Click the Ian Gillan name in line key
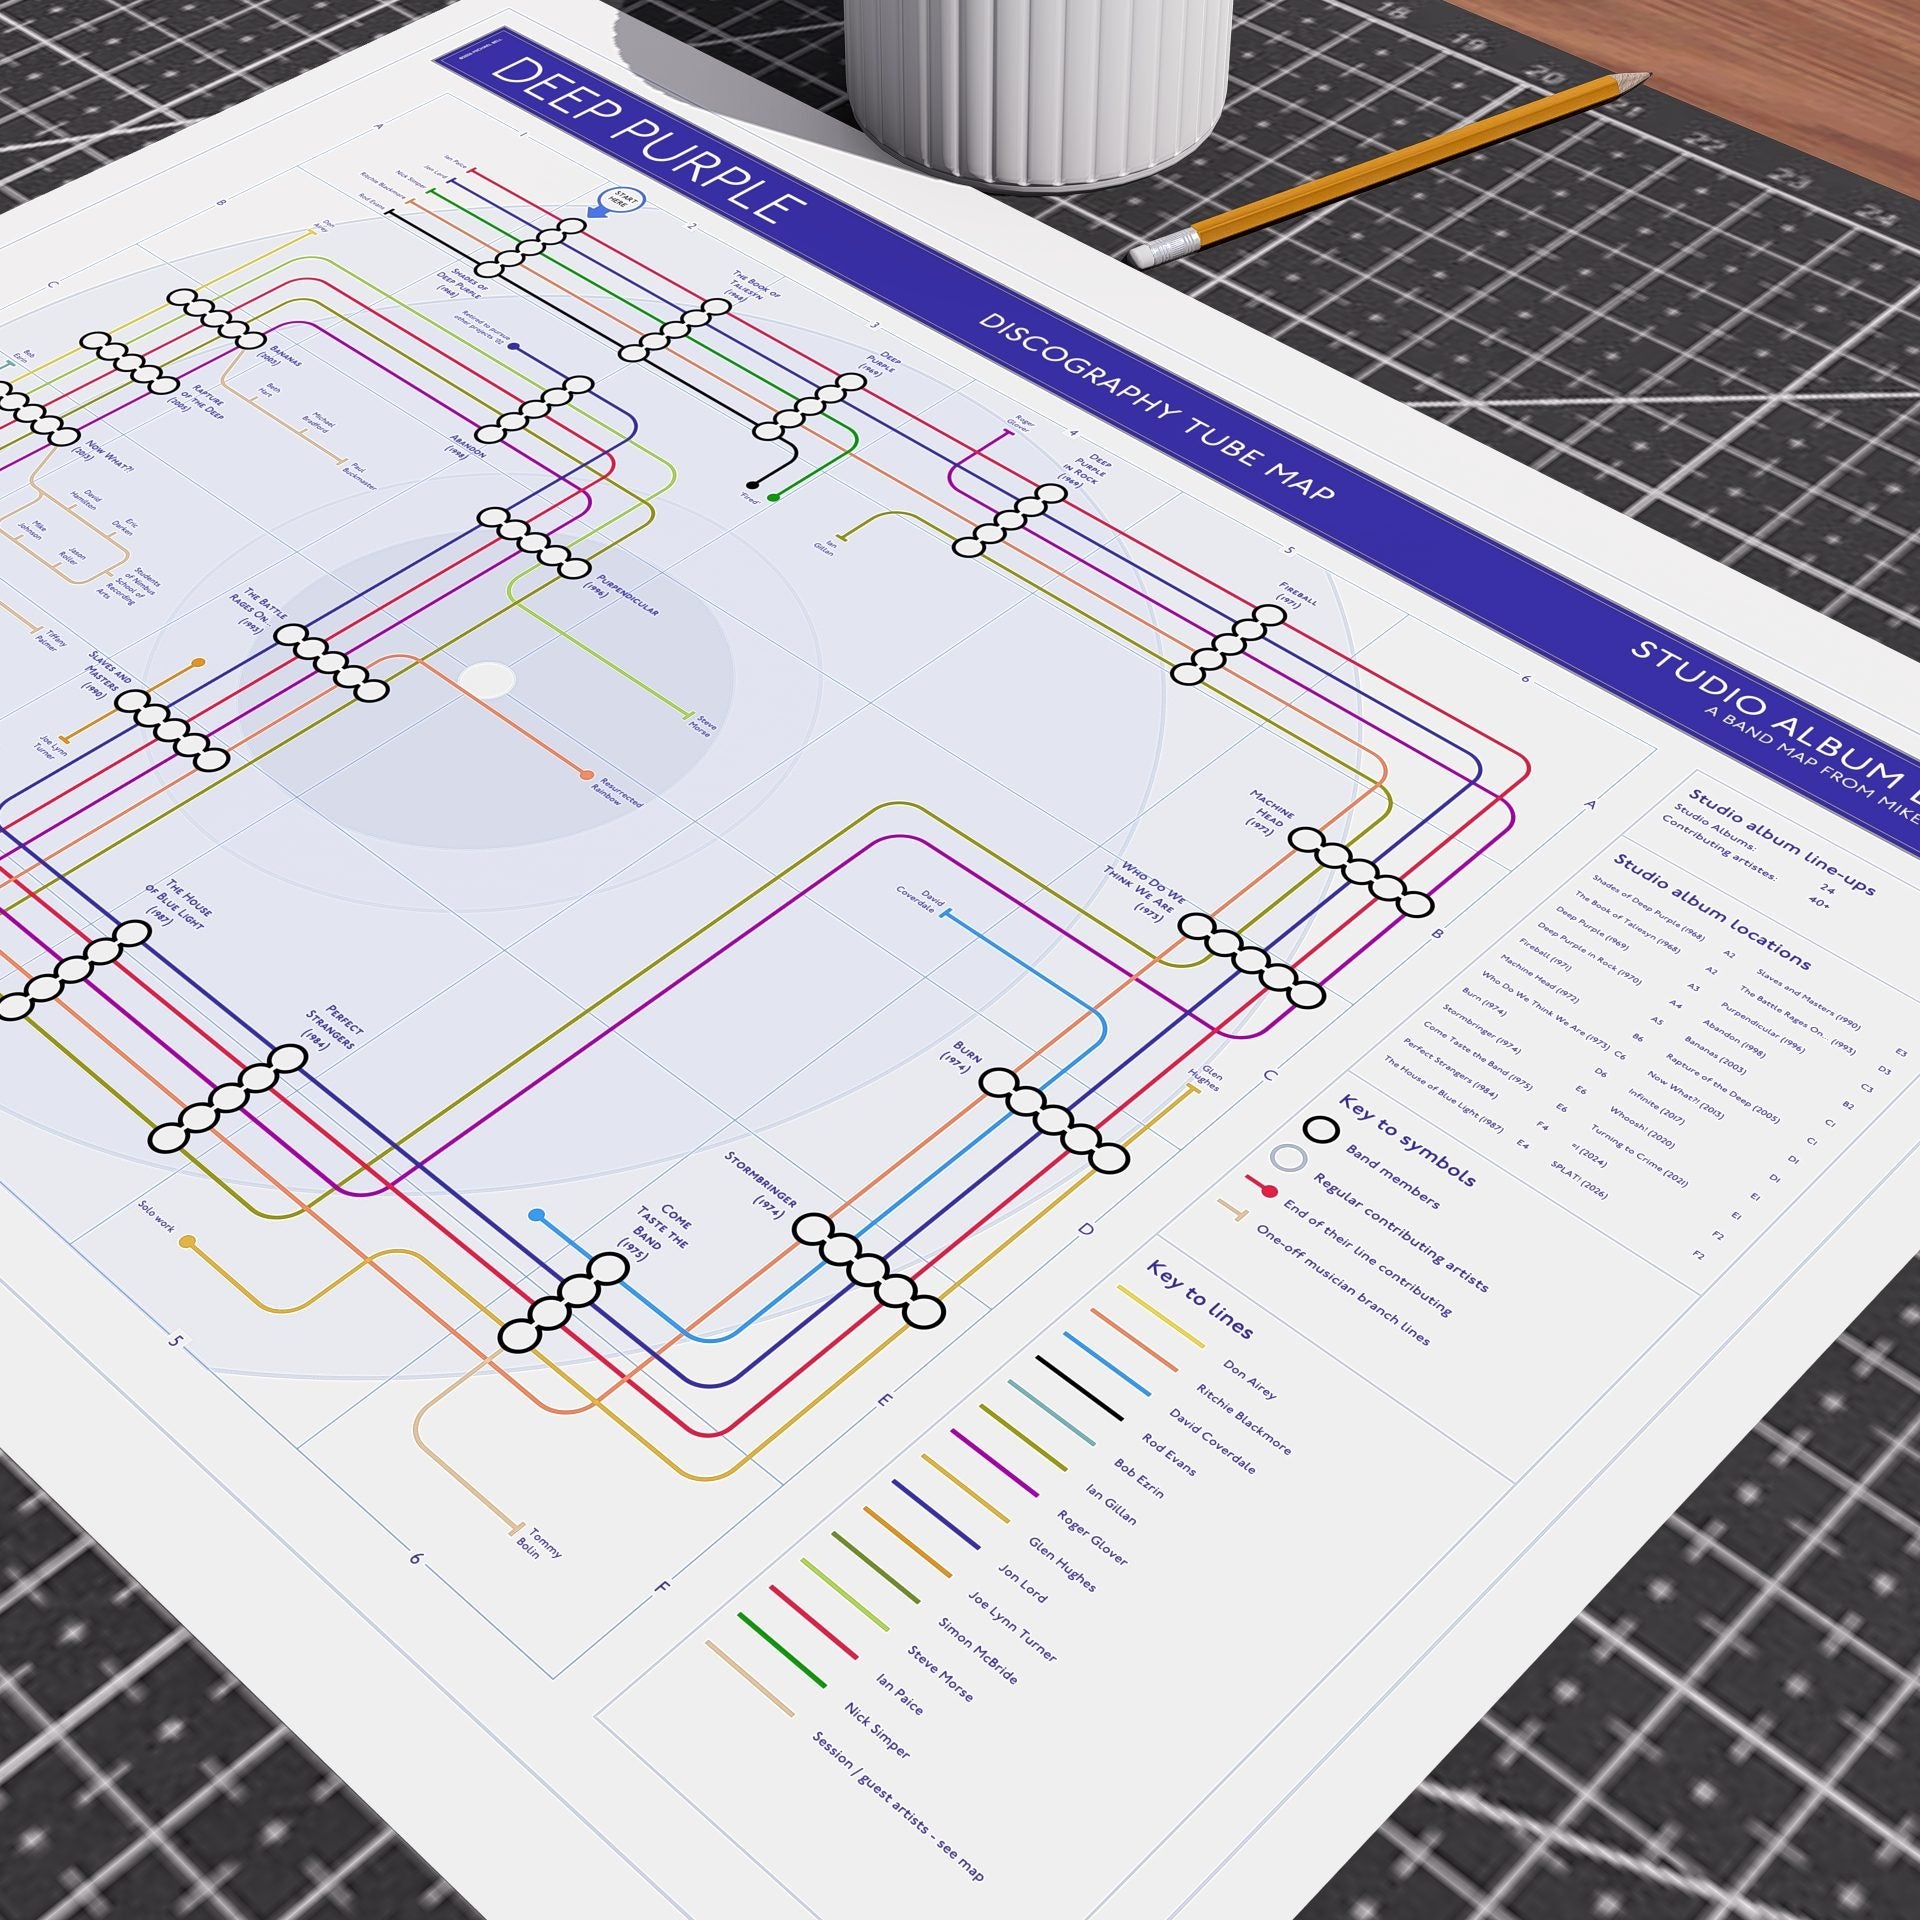 (x=1111, y=1504)
